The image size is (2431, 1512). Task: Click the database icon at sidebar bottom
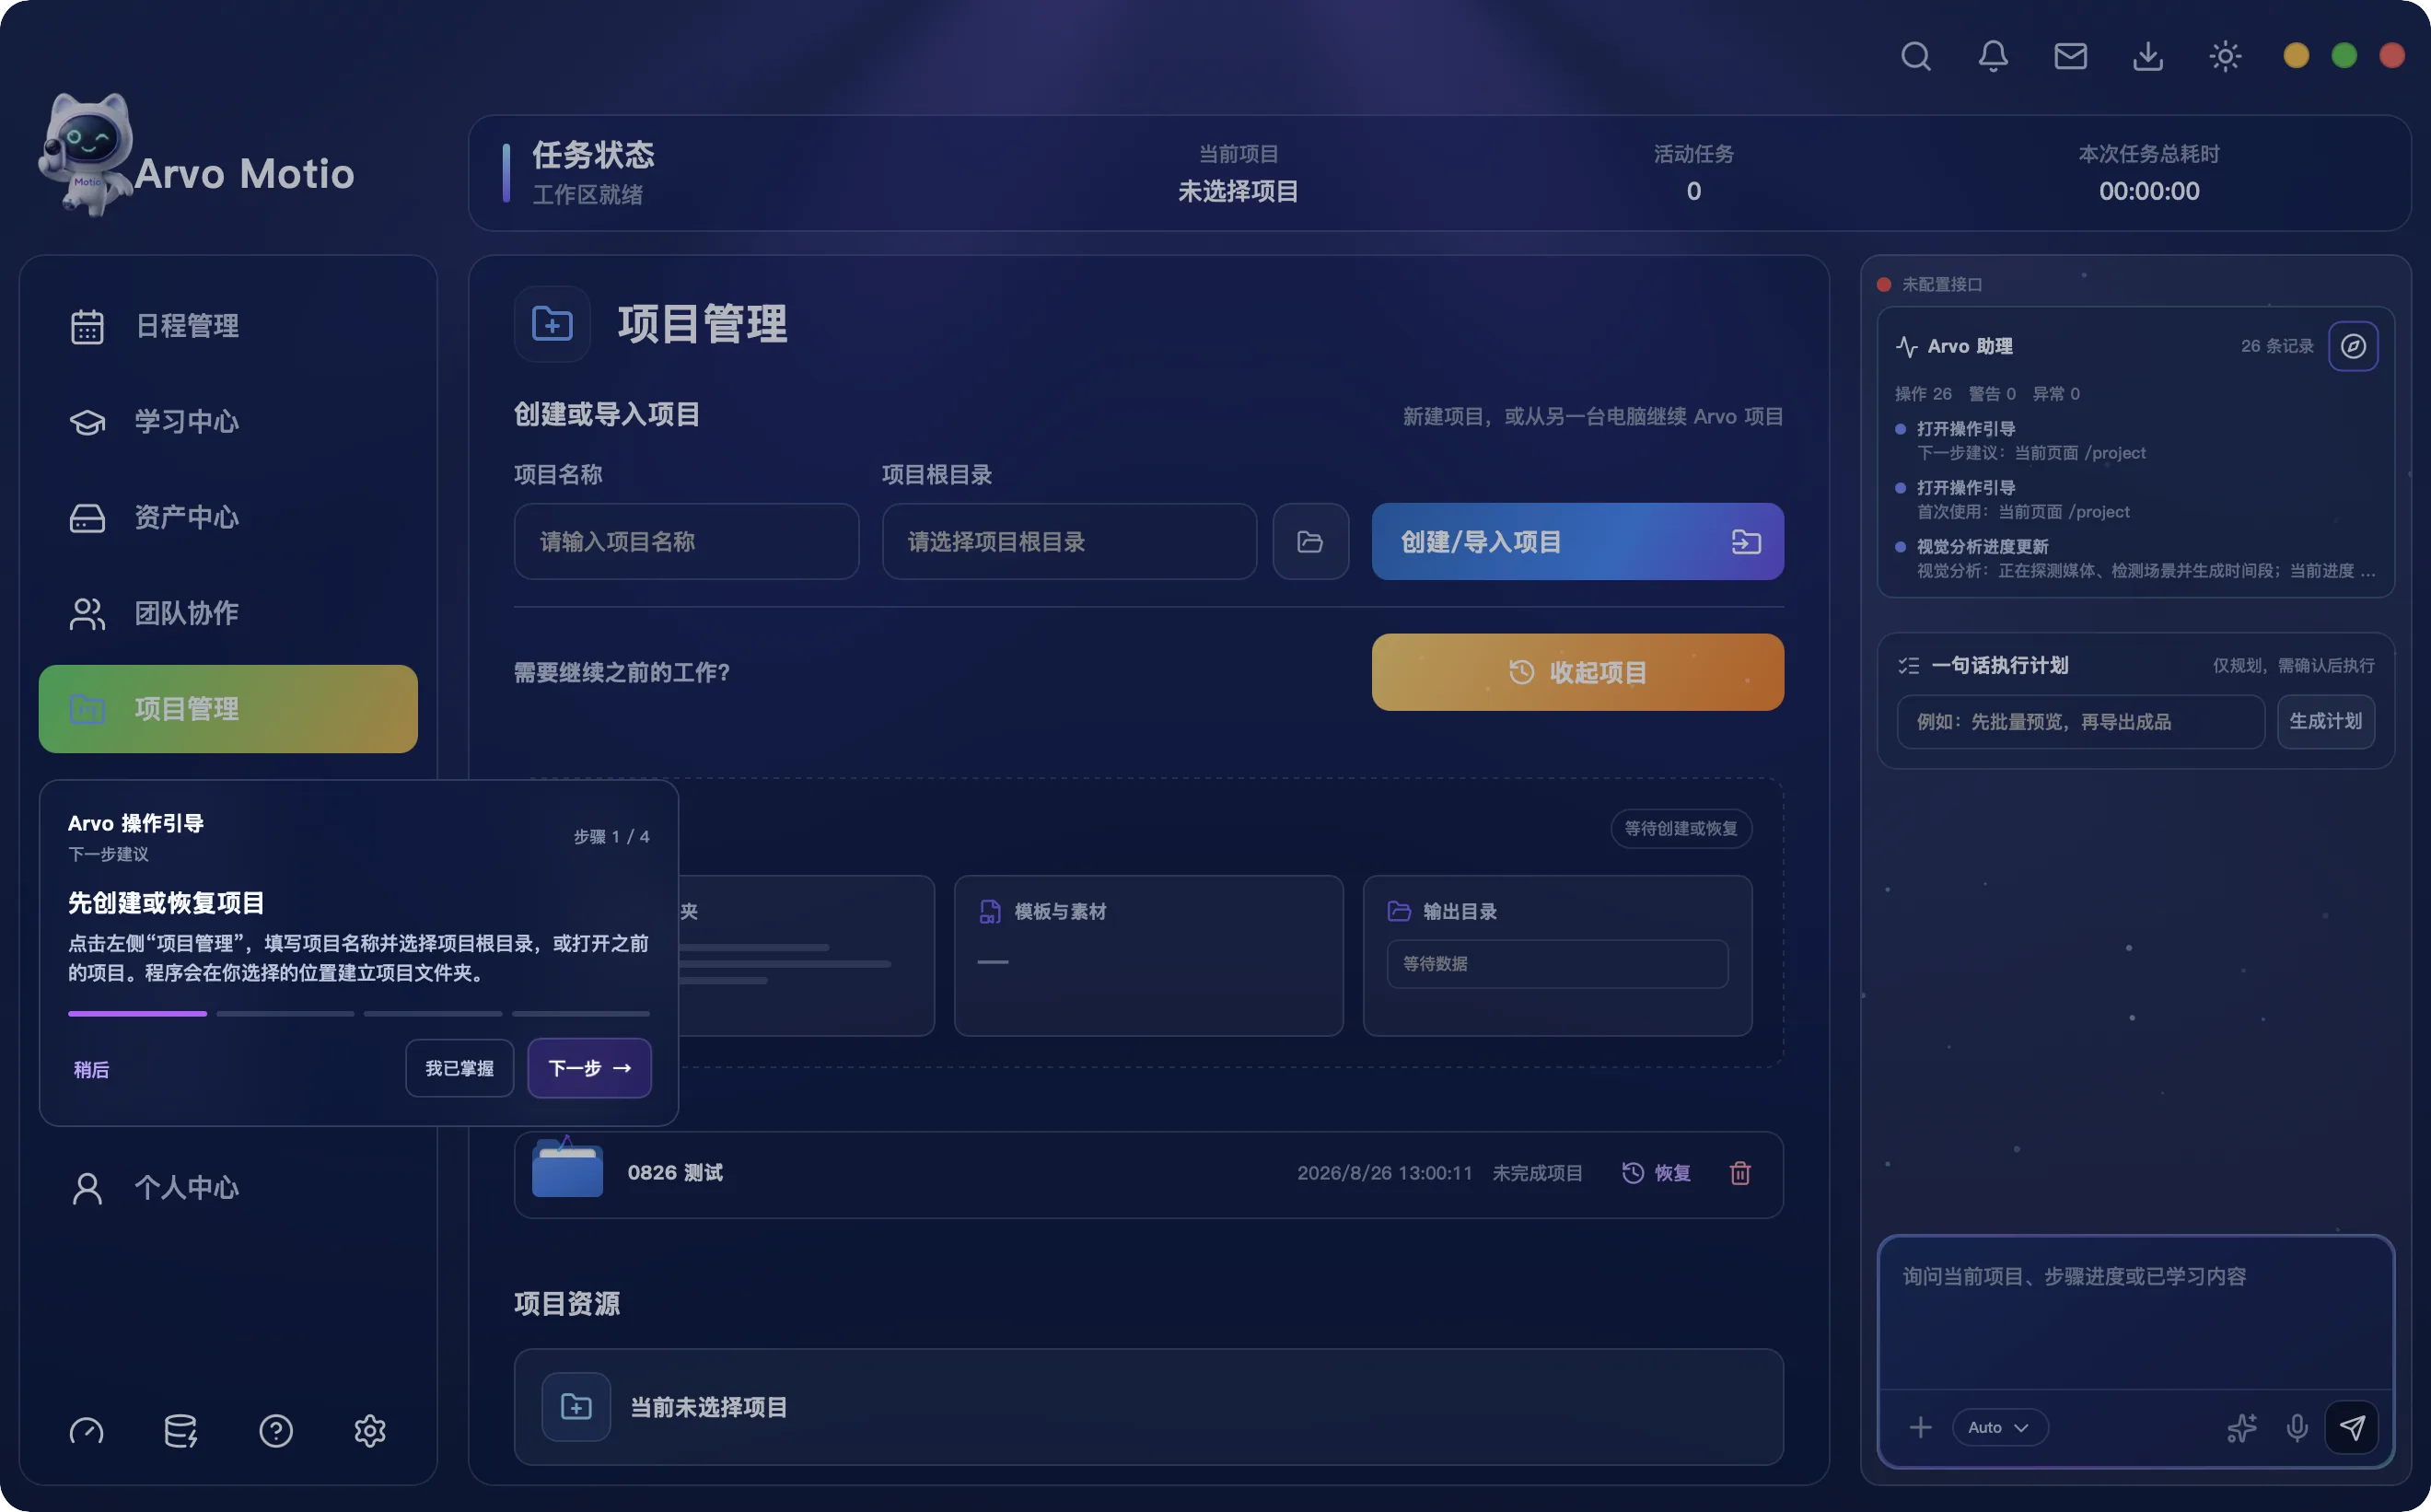click(x=181, y=1431)
